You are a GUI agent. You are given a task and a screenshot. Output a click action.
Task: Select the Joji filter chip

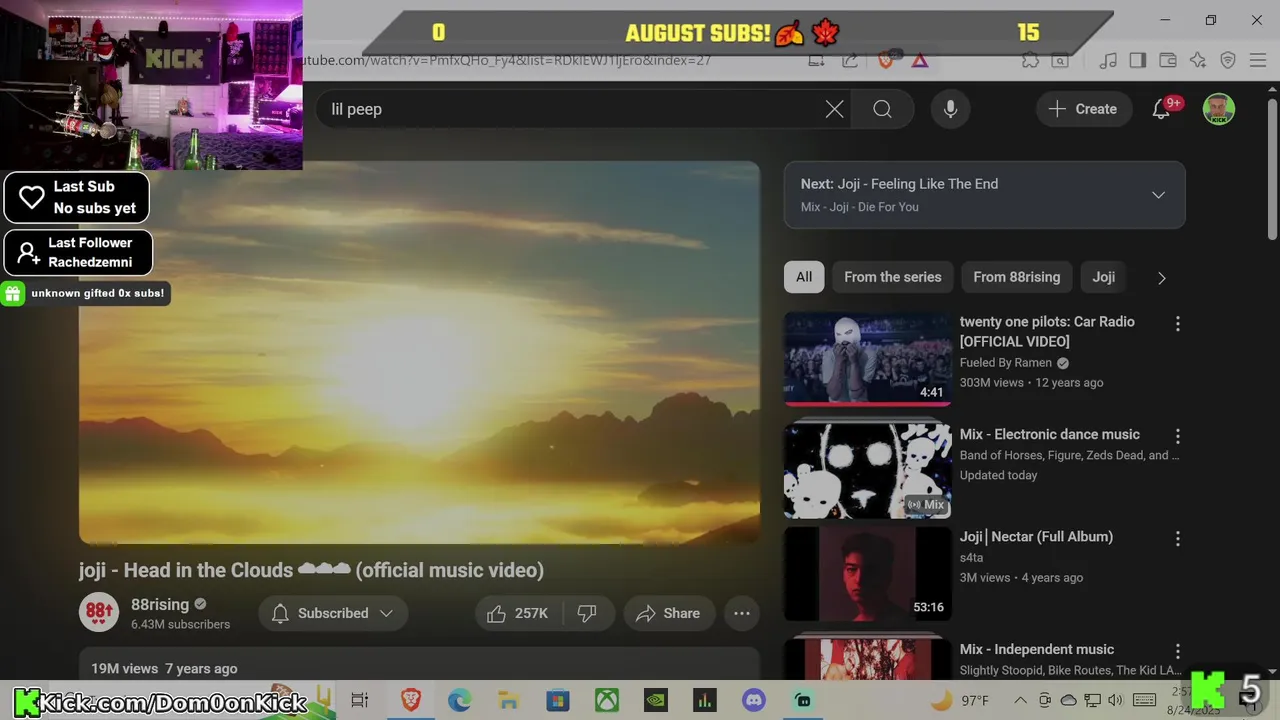pyautogui.click(x=1103, y=277)
